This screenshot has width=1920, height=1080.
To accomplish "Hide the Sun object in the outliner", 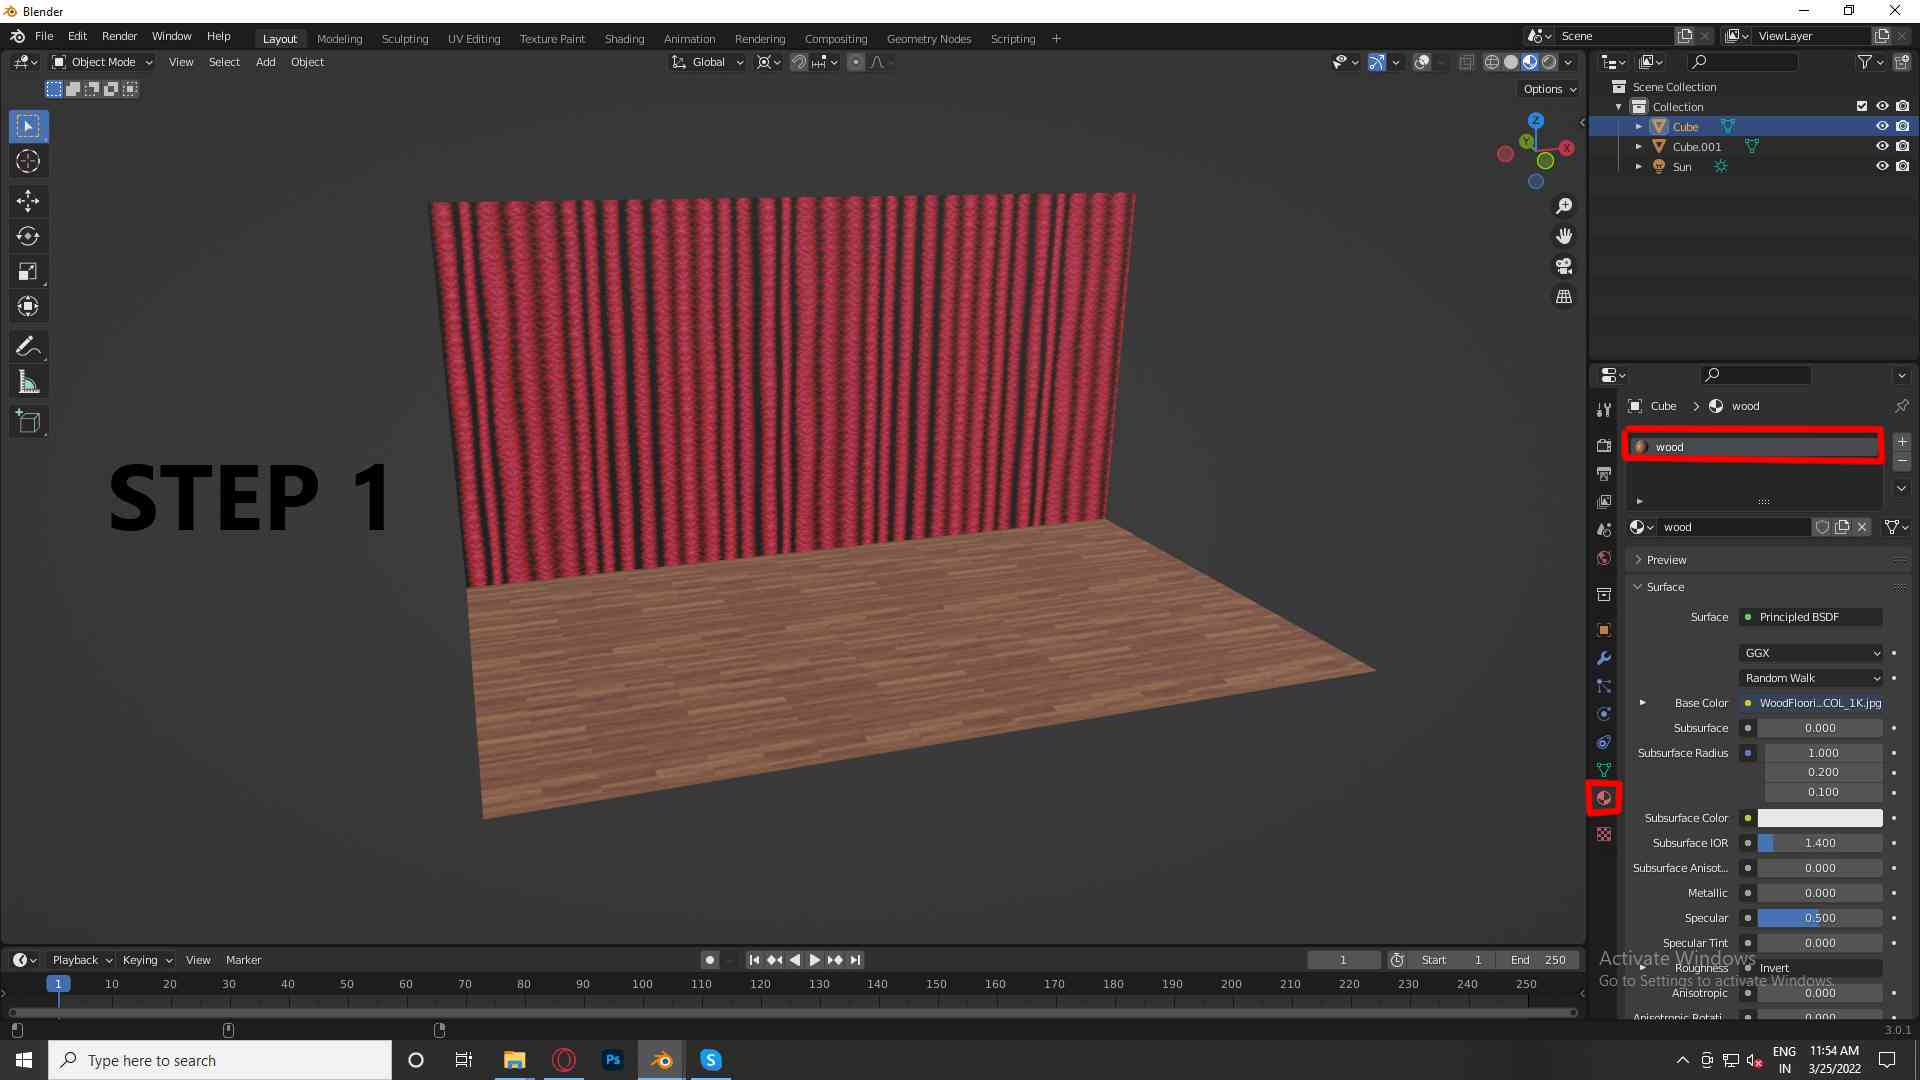I will [1883, 166].
